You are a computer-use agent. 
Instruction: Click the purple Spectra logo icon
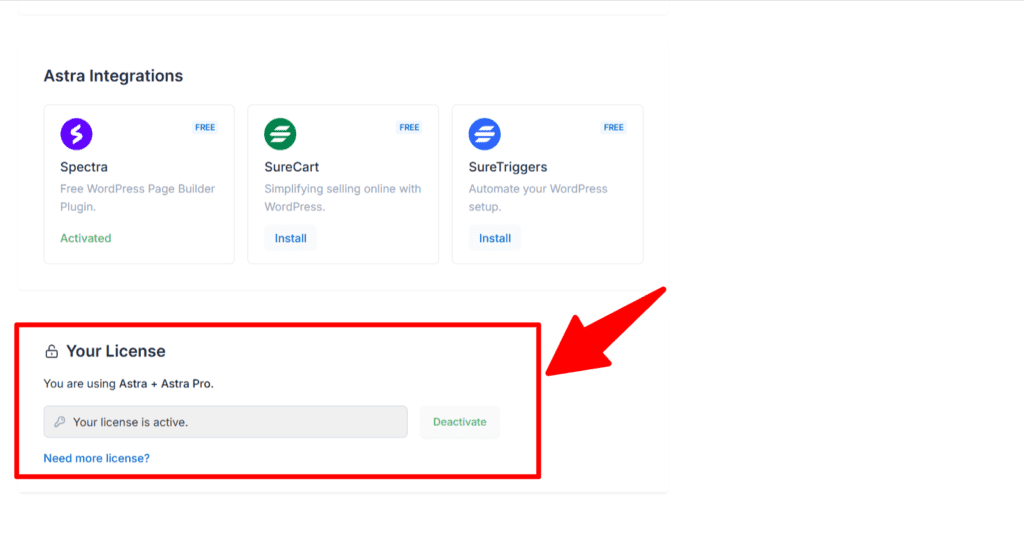tap(76, 134)
